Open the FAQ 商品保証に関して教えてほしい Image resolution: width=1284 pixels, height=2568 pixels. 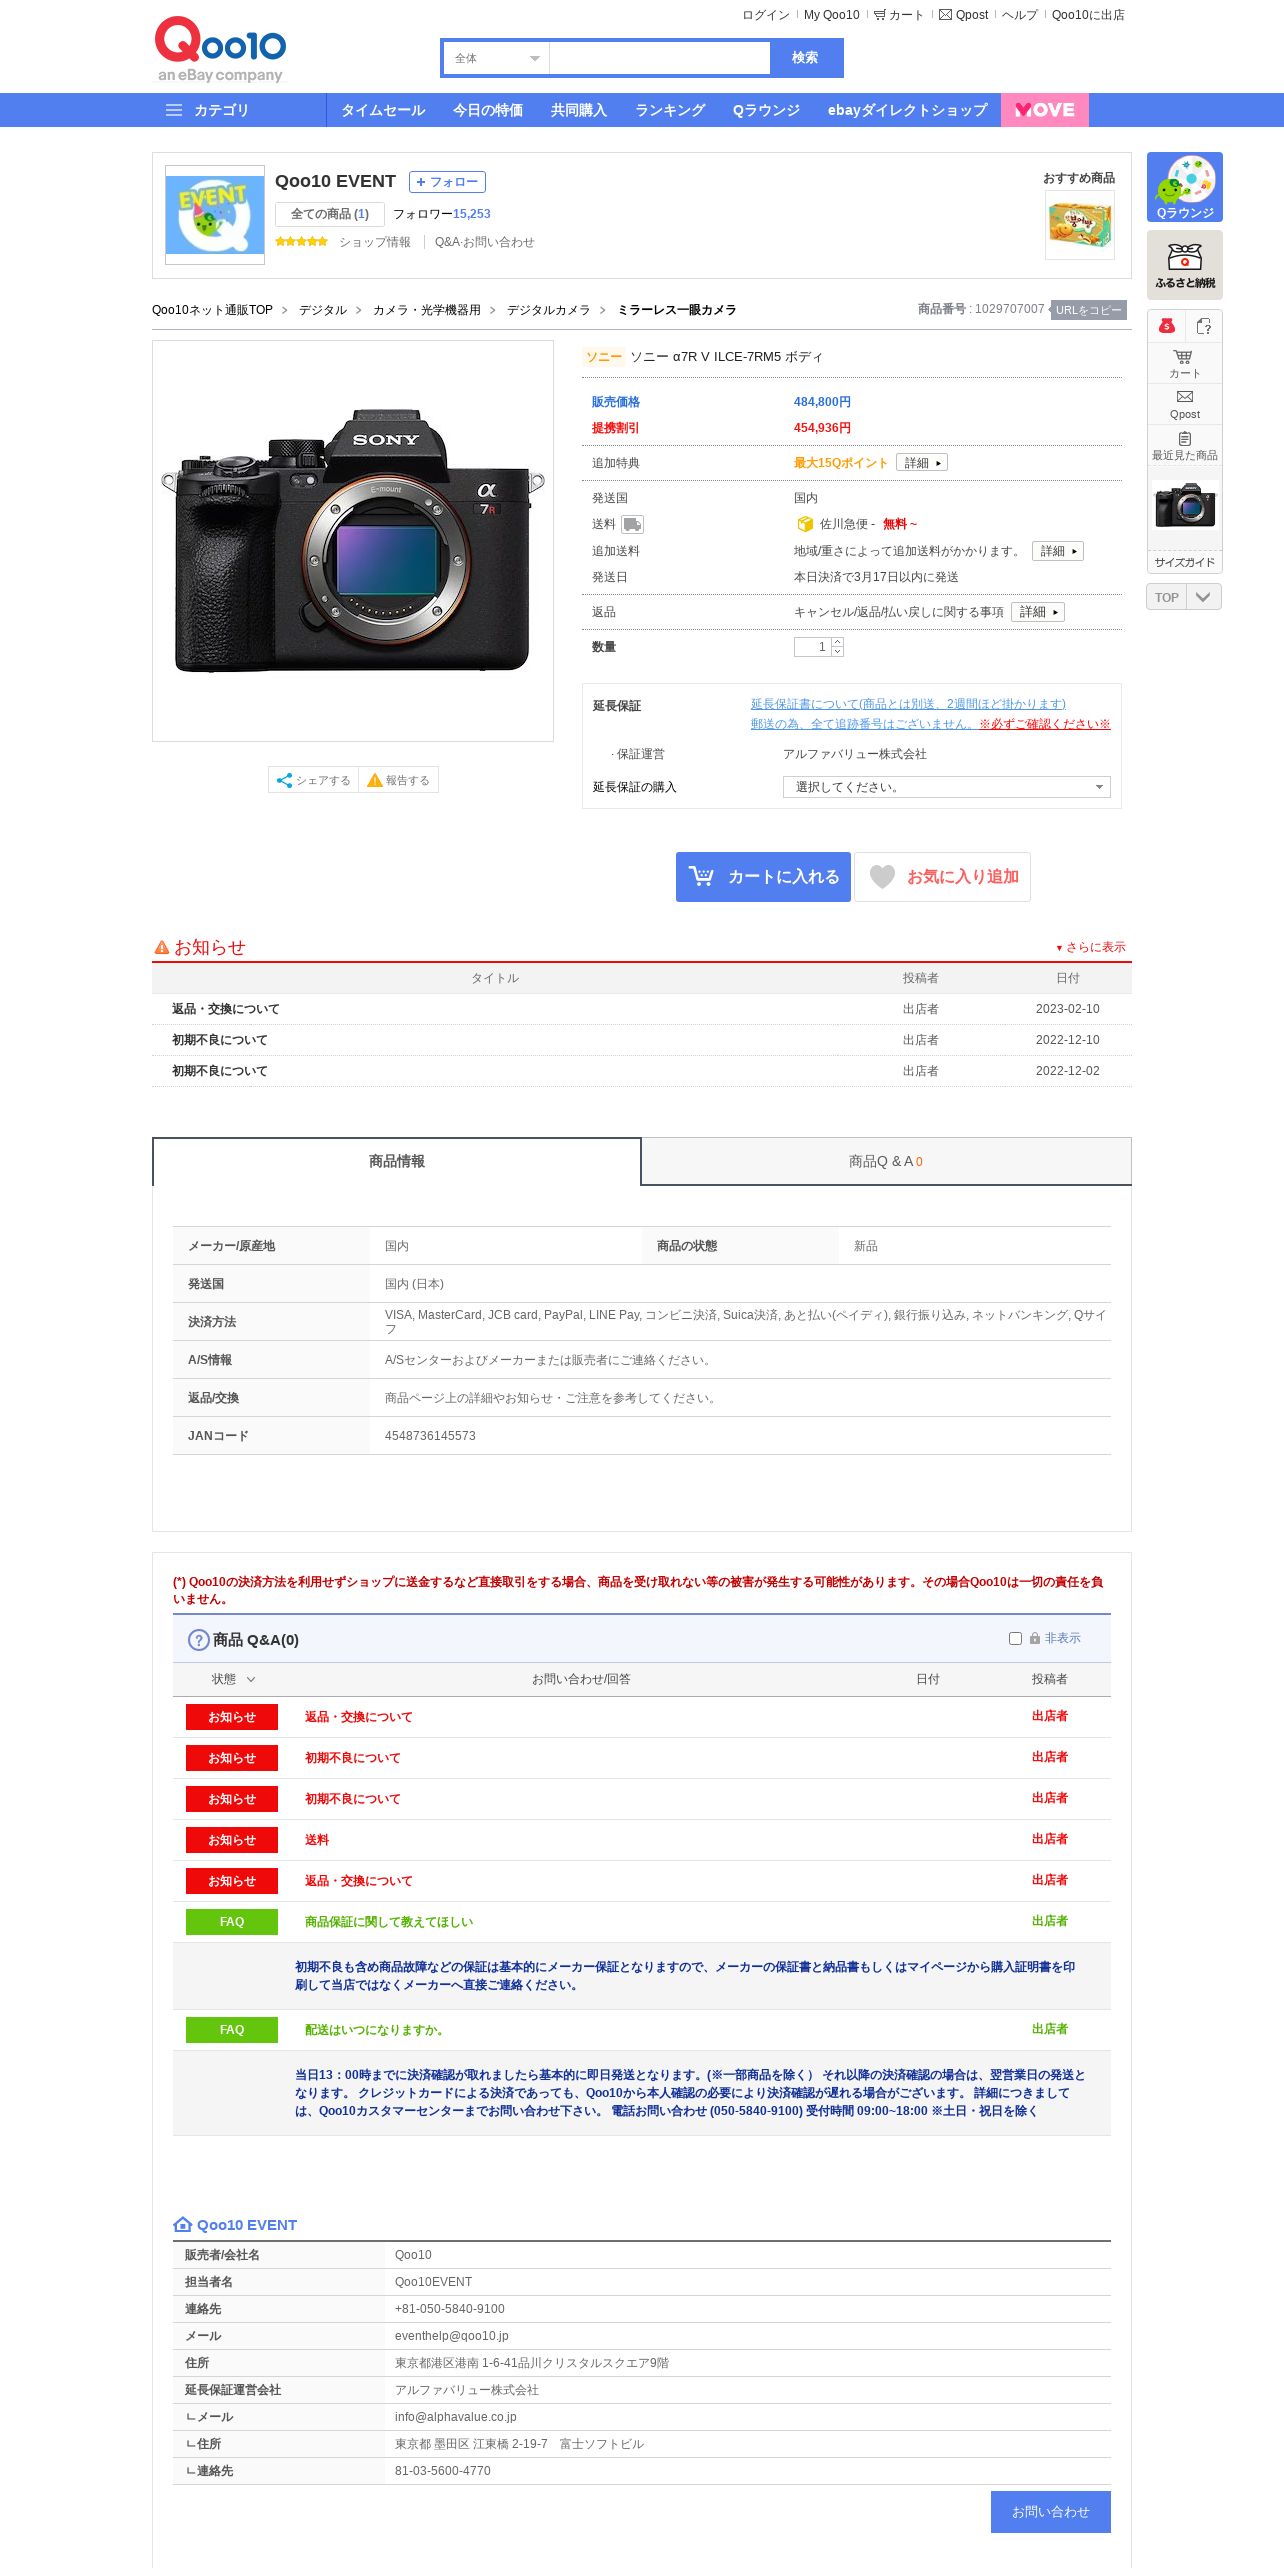coord(389,1922)
